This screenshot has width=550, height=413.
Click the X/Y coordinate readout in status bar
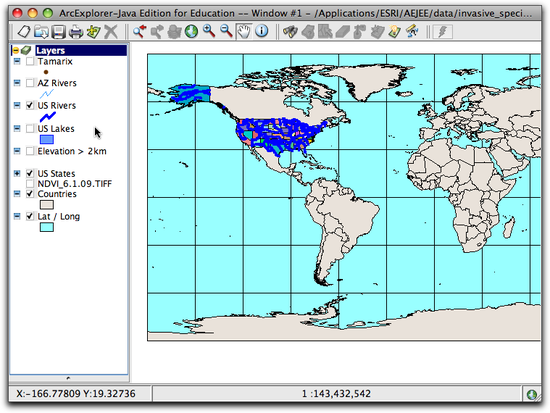[x=76, y=394]
